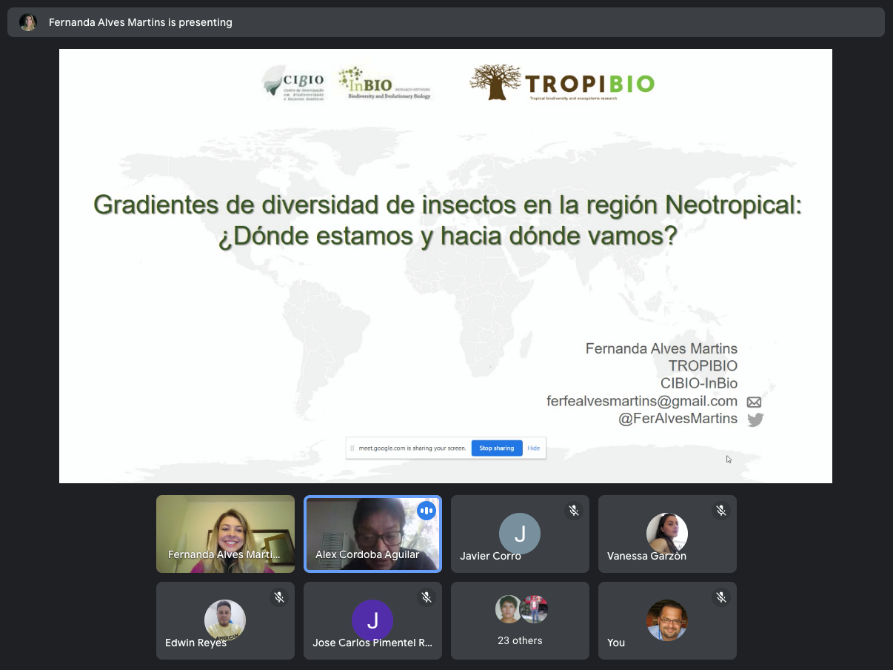Click the Twitter bird icon on slide
The height and width of the screenshot is (670, 893).
pyautogui.click(x=755, y=420)
